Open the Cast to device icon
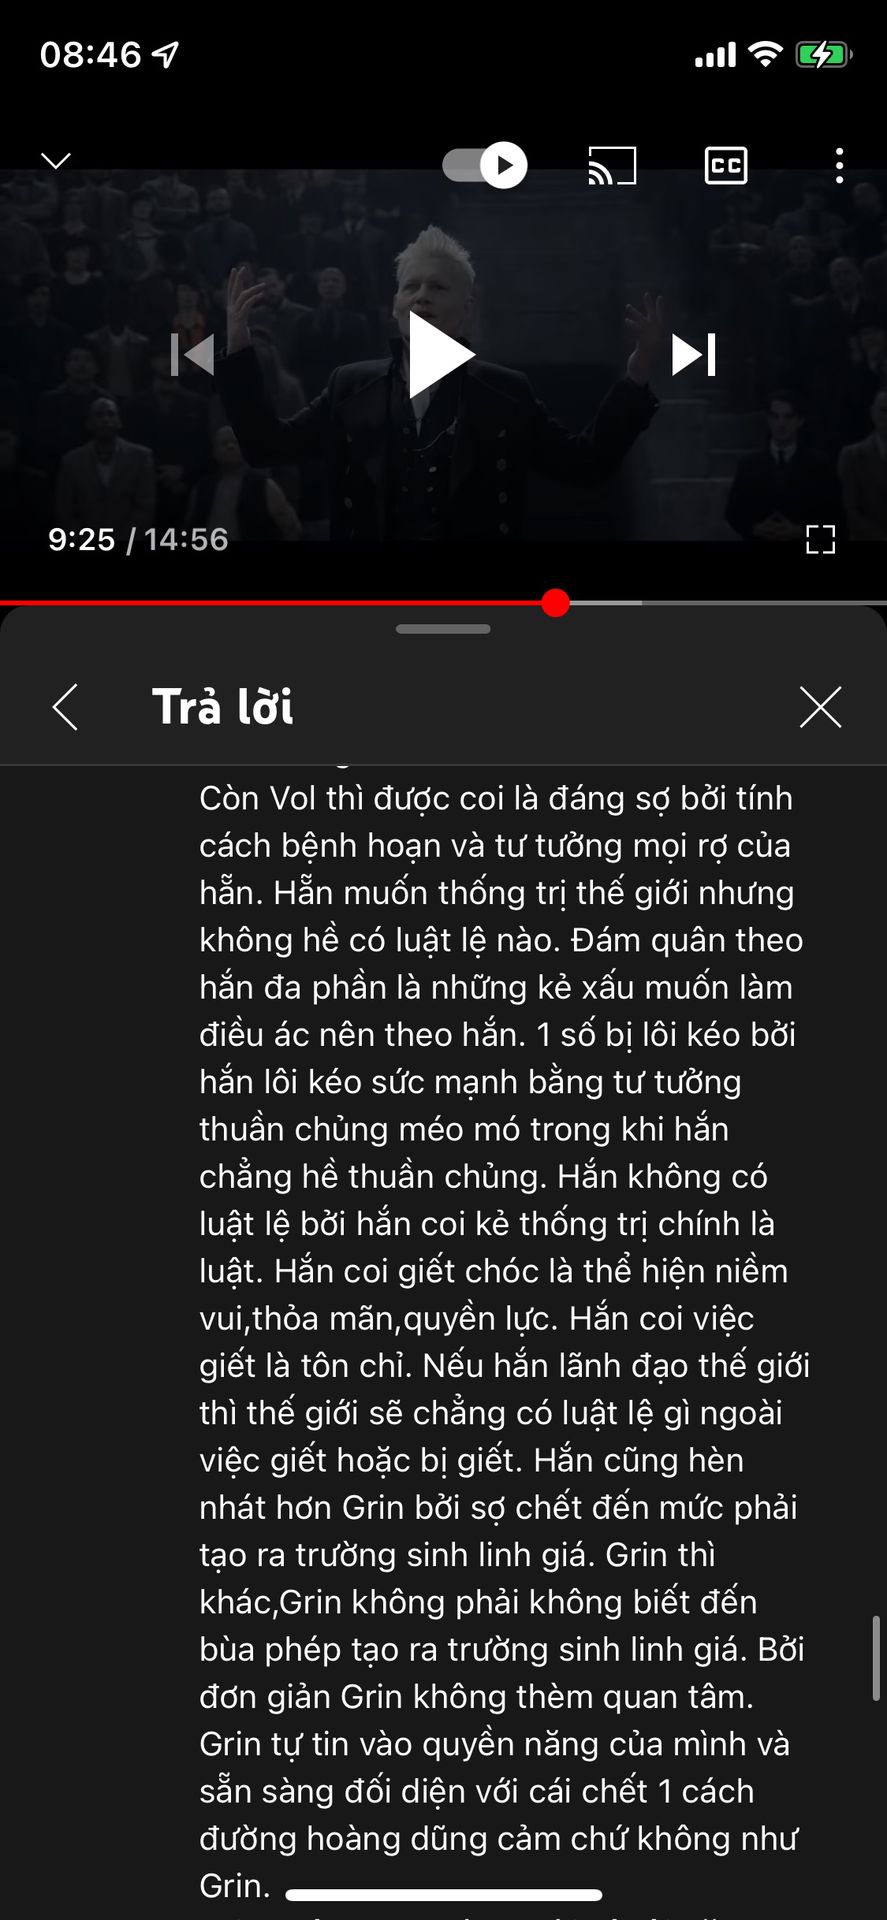The width and height of the screenshot is (887, 1920). click(x=612, y=166)
